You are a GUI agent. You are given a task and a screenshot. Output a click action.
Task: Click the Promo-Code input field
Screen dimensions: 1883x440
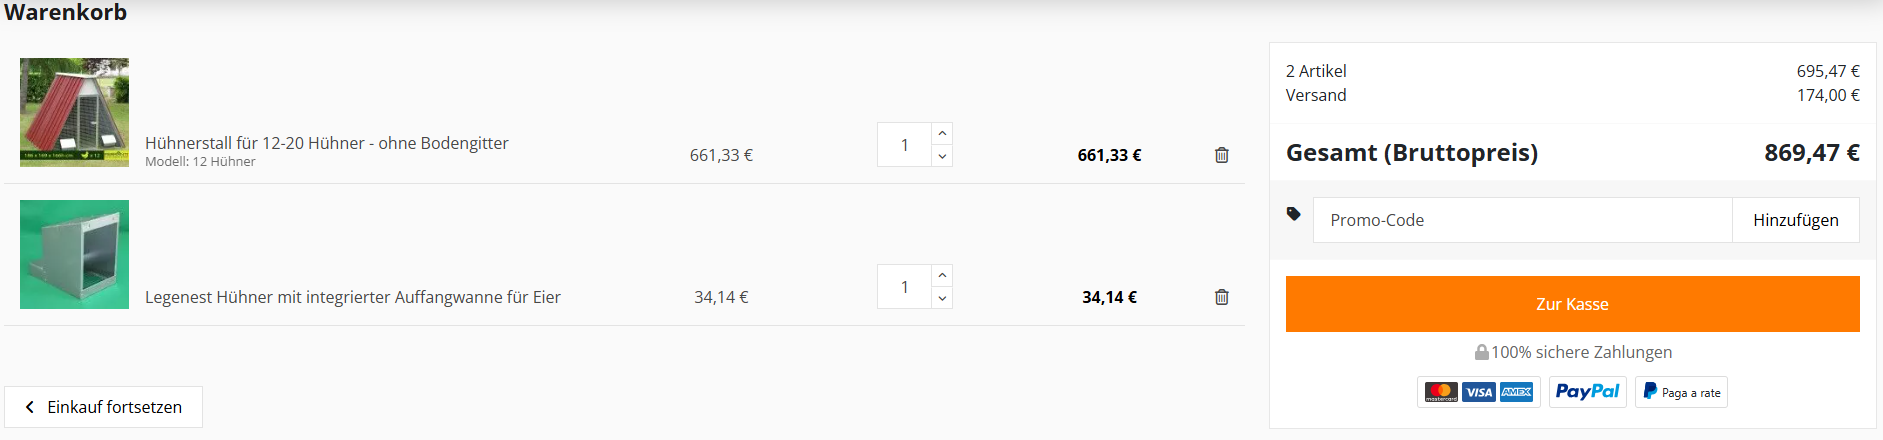coord(1522,220)
